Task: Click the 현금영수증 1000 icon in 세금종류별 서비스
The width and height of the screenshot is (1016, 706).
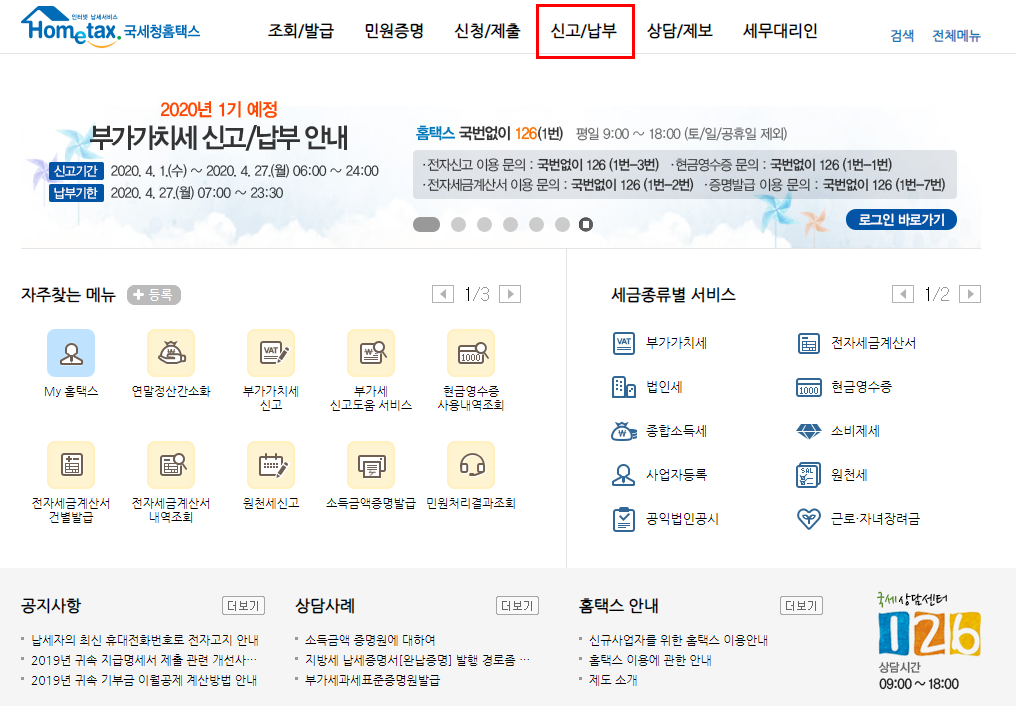Action: coord(809,387)
